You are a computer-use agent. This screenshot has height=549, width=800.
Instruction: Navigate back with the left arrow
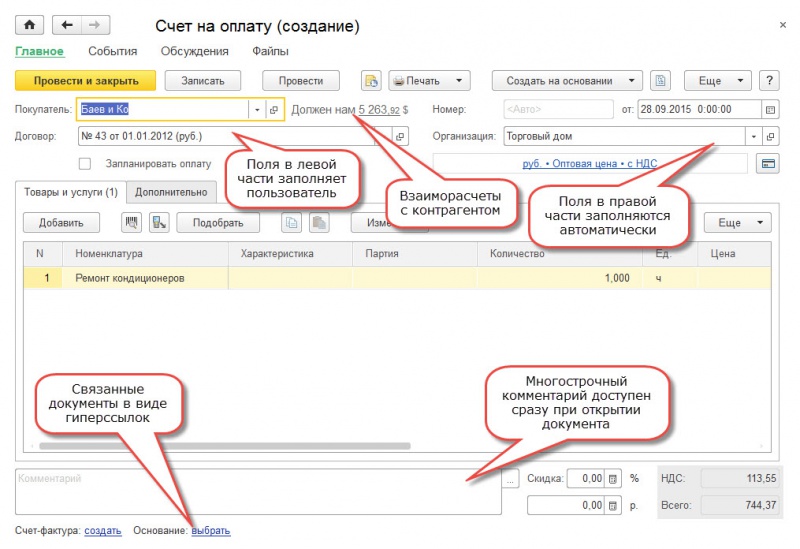point(67,25)
